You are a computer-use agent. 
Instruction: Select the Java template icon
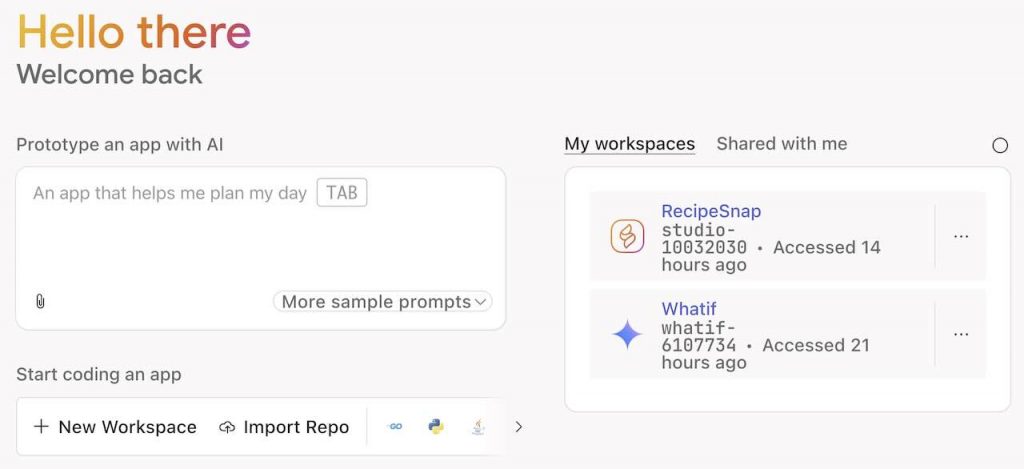(x=478, y=427)
